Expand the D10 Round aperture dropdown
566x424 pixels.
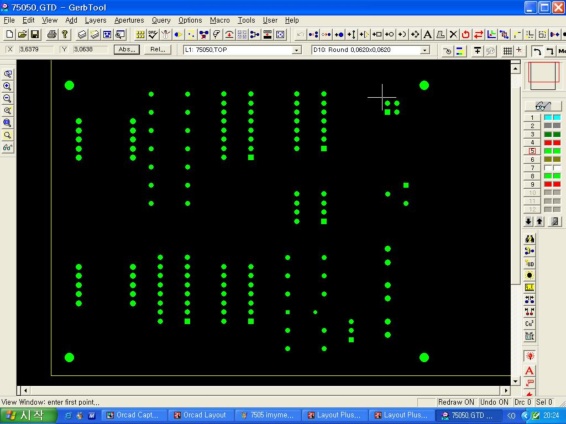tap(425, 50)
